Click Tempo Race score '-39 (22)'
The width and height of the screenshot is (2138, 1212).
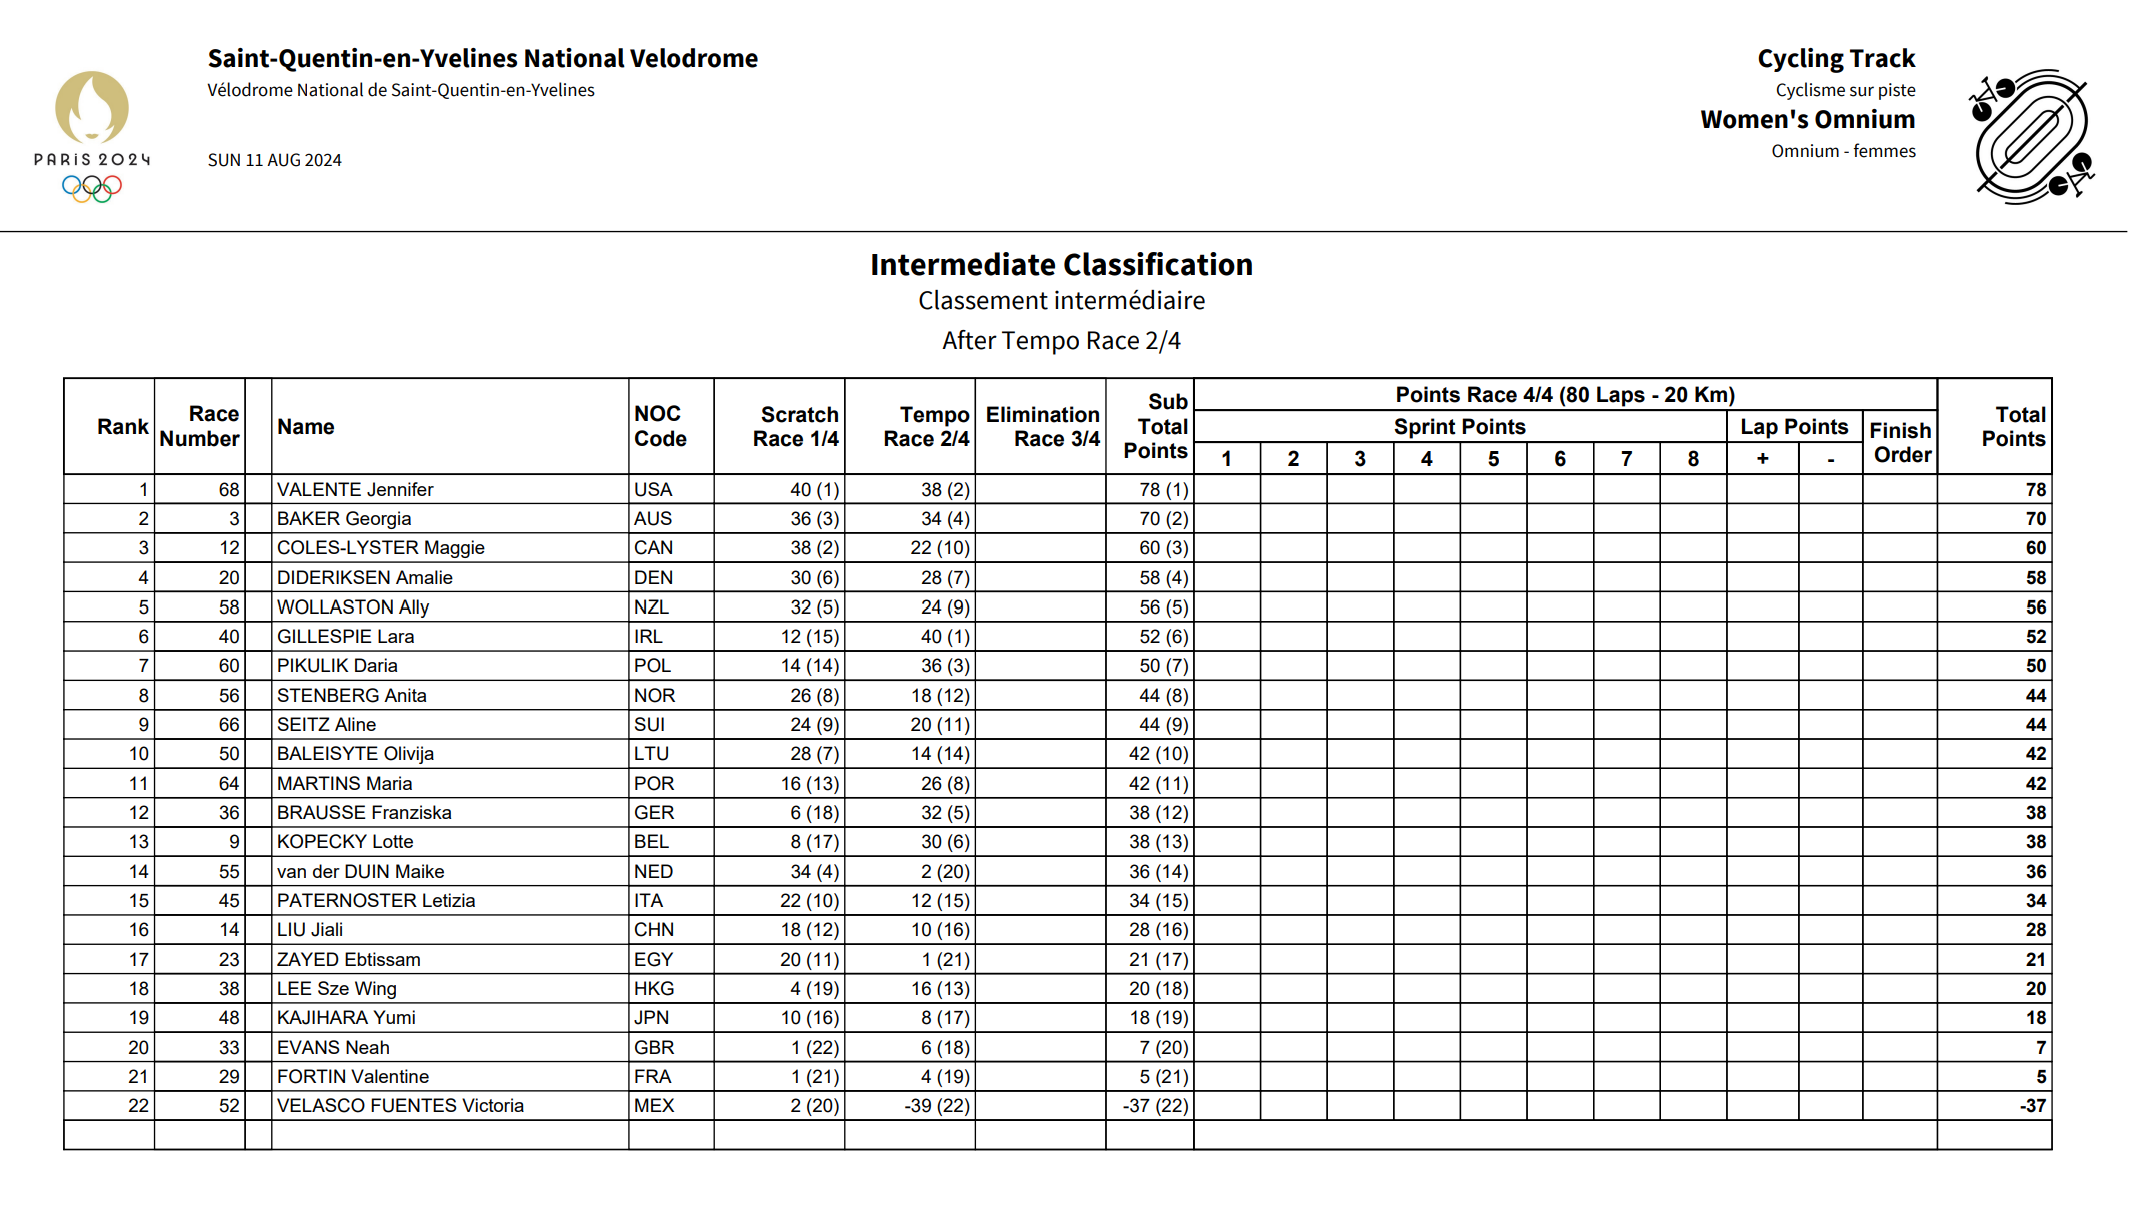[x=937, y=1106]
